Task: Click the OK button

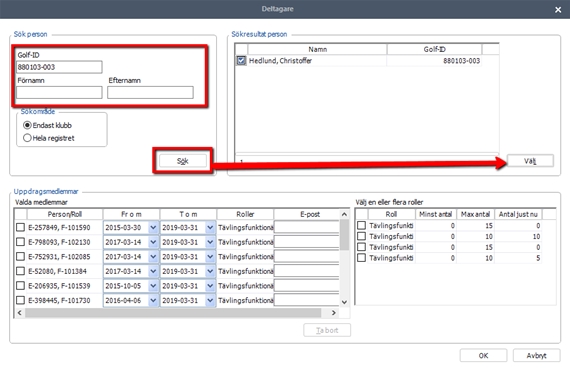Action: pyautogui.click(x=483, y=355)
